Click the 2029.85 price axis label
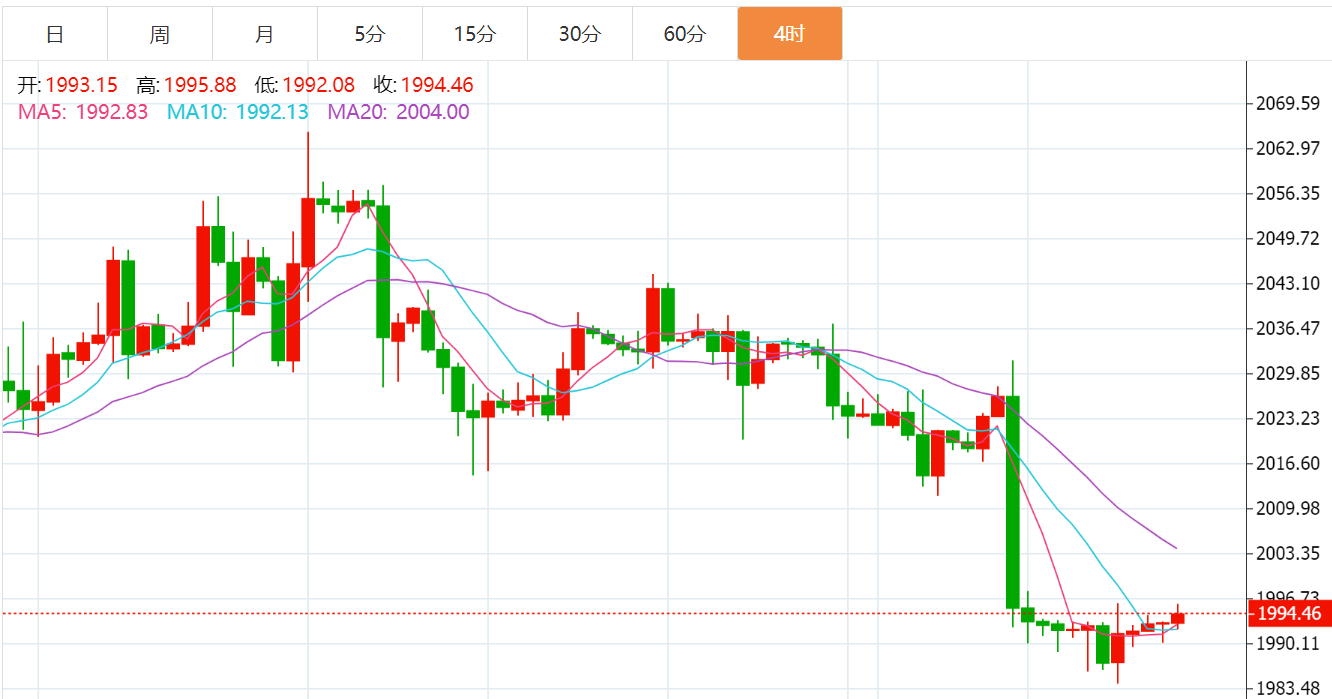 pyautogui.click(x=1288, y=374)
